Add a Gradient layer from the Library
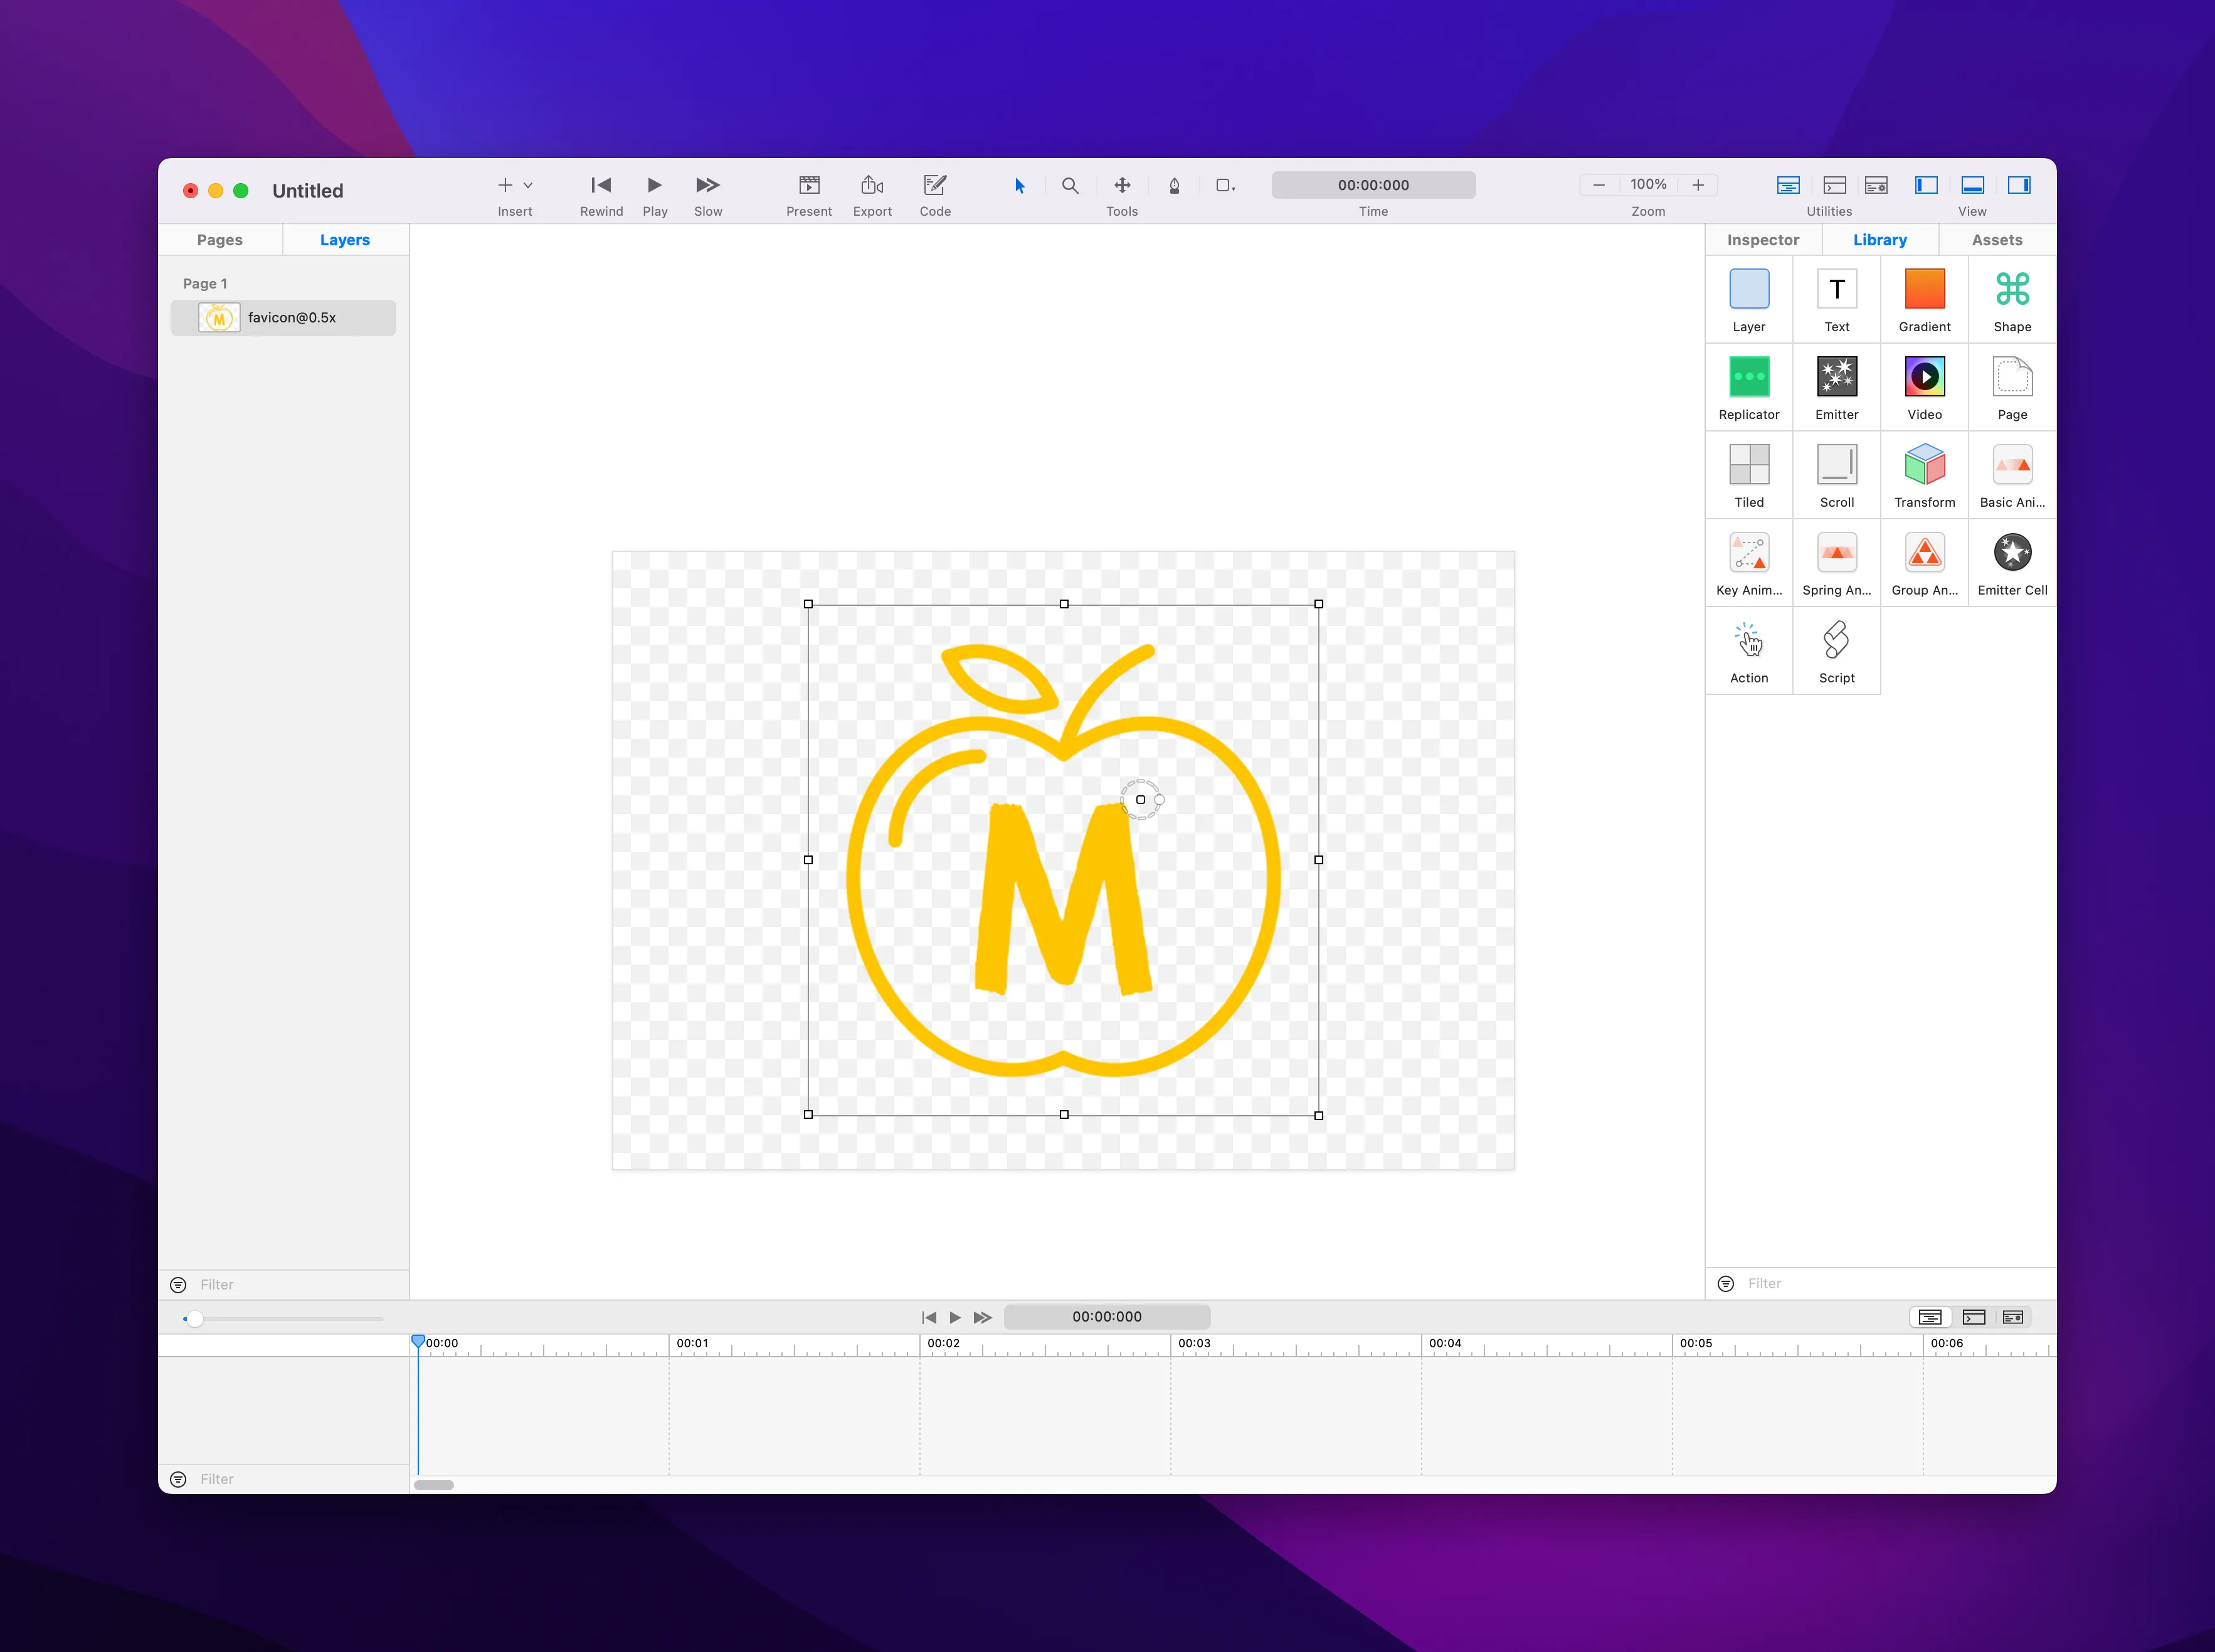The image size is (2215, 1652). click(x=1924, y=299)
